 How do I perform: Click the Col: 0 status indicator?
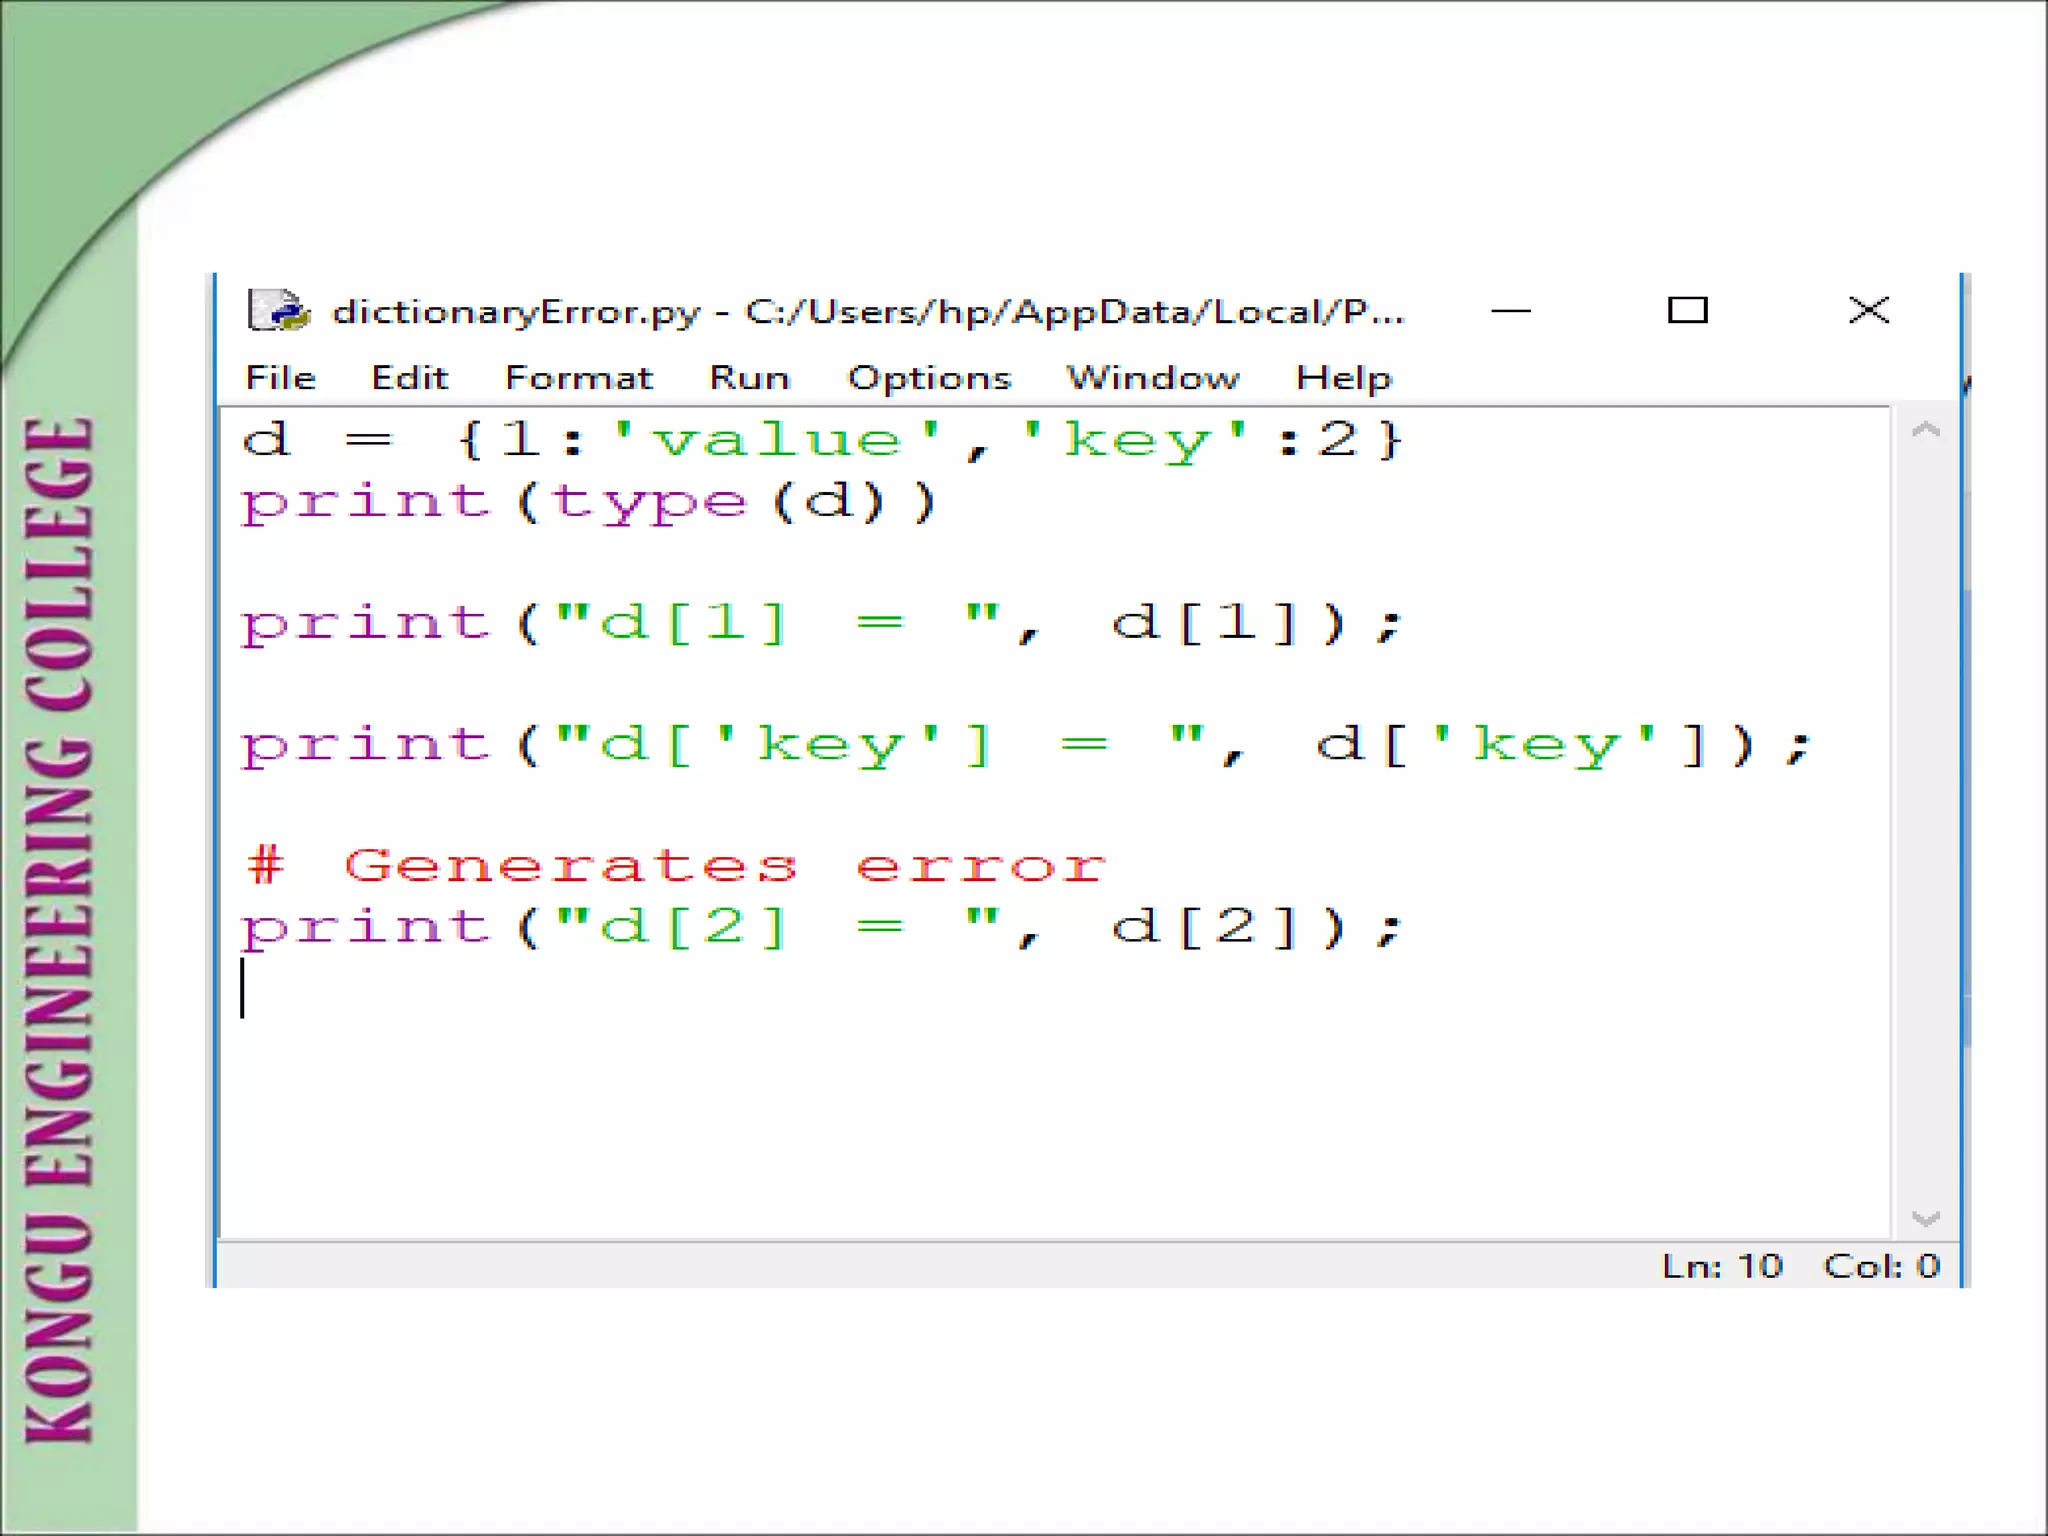pyautogui.click(x=1881, y=1267)
